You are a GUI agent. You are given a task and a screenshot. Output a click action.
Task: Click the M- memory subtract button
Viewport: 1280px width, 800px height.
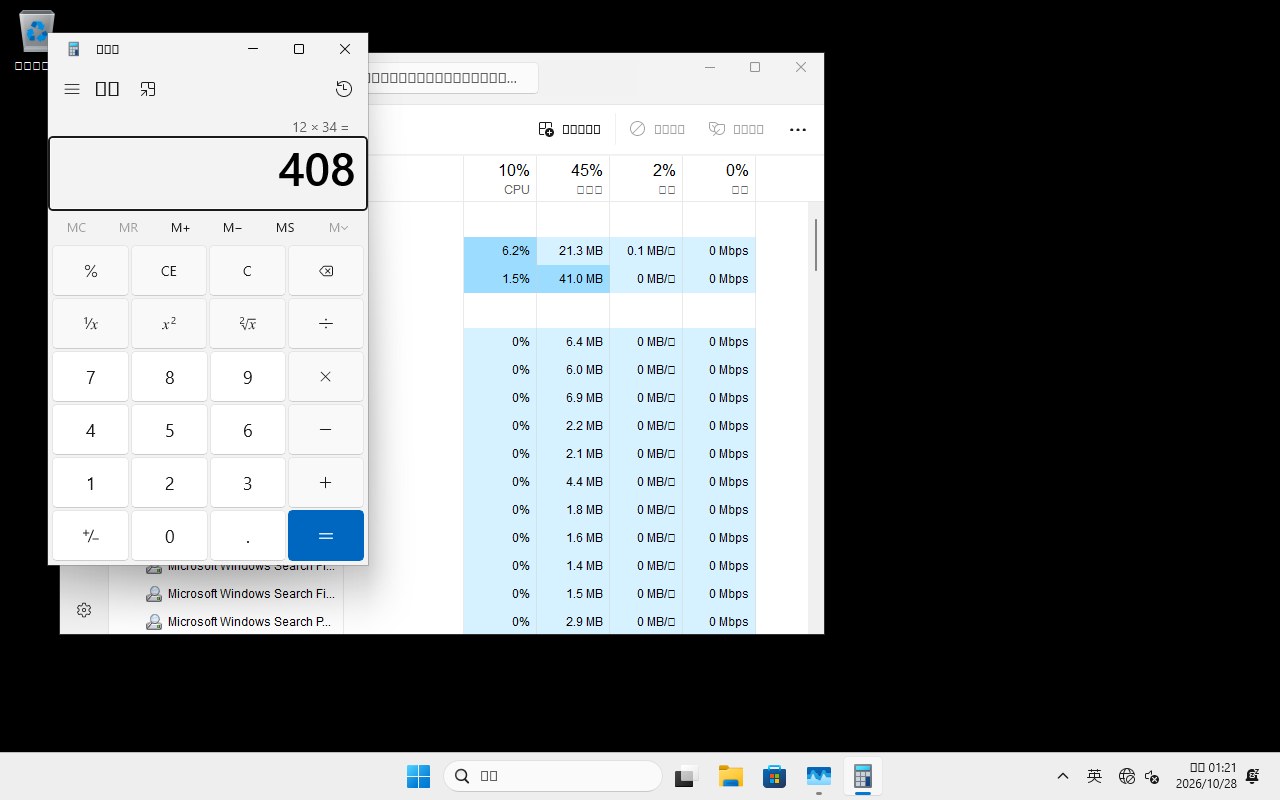(x=233, y=228)
